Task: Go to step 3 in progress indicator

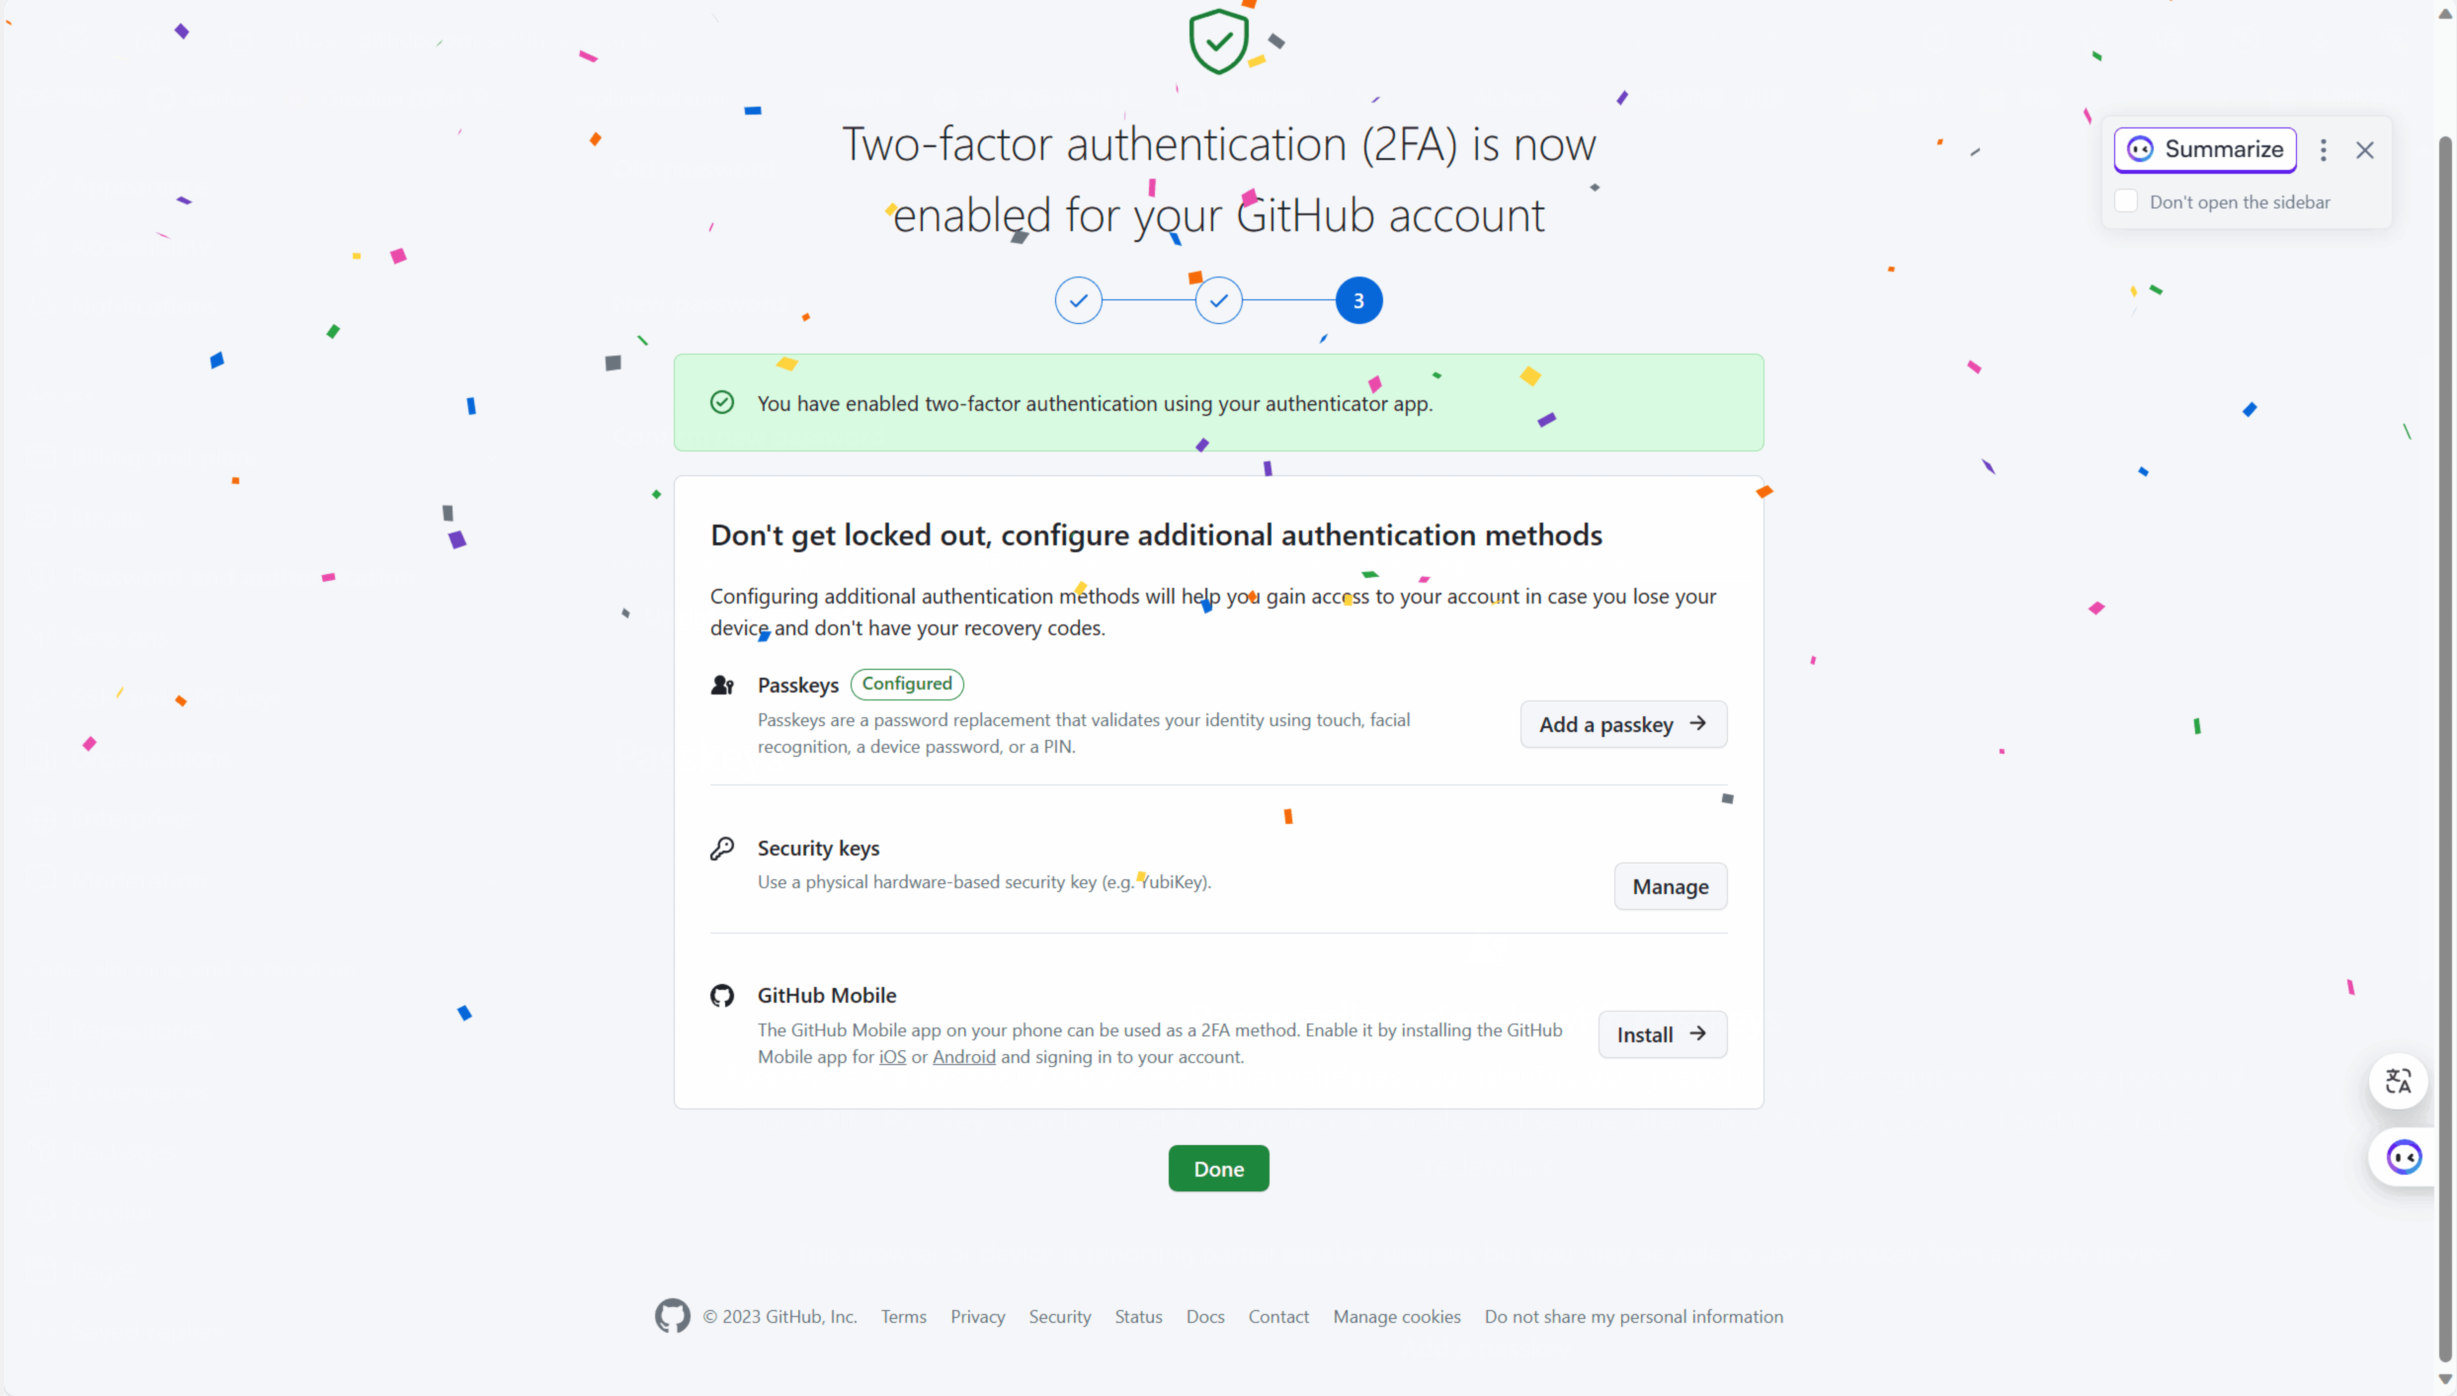Action: (x=1359, y=300)
